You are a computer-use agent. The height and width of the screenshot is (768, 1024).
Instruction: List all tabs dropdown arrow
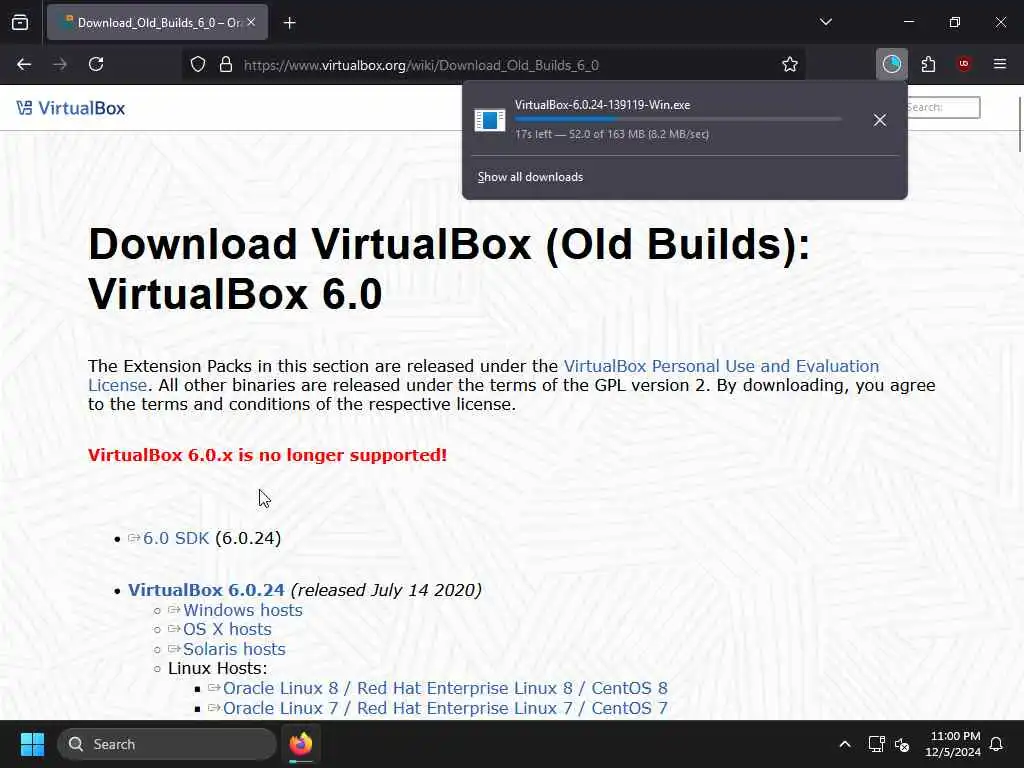(x=825, y=22)
